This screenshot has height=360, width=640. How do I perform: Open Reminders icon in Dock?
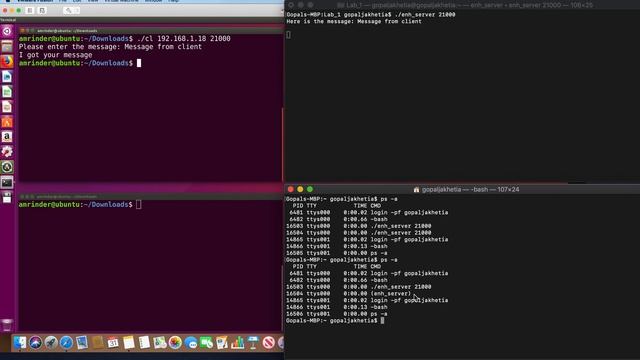144,342
